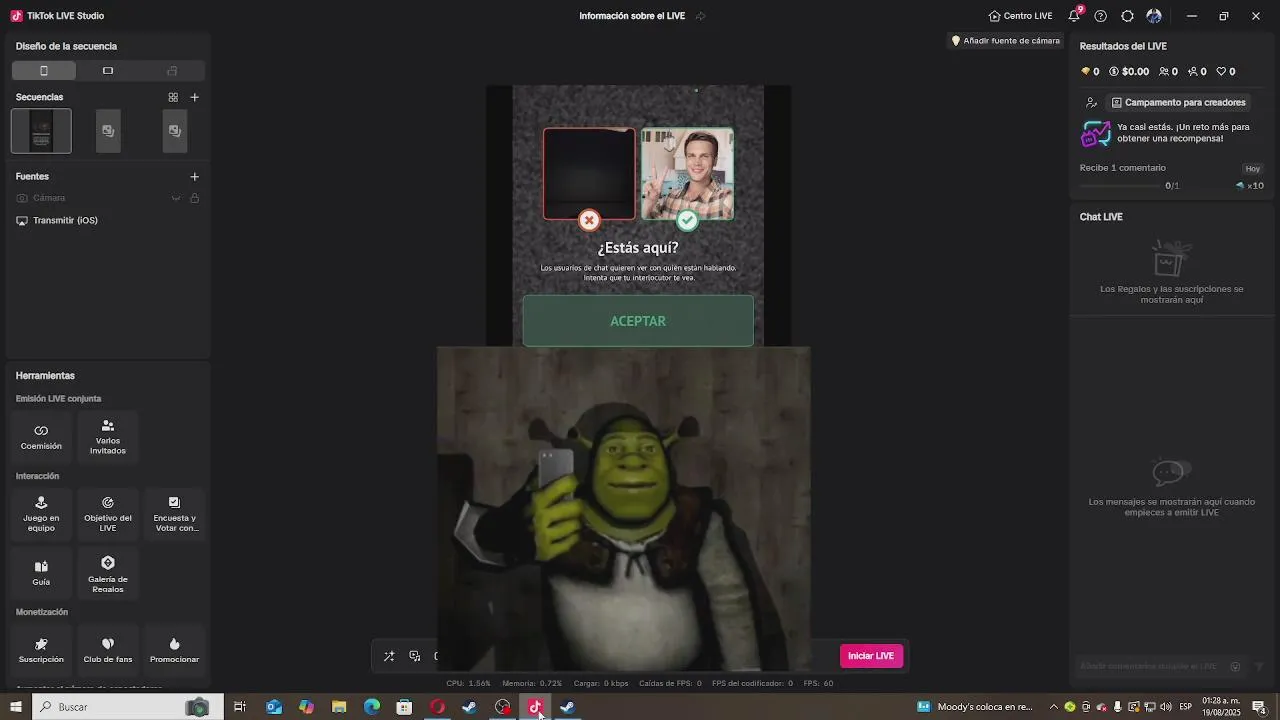
Task: Click the diamonds count in LIVE results
Action: [x=1090, y=72]
